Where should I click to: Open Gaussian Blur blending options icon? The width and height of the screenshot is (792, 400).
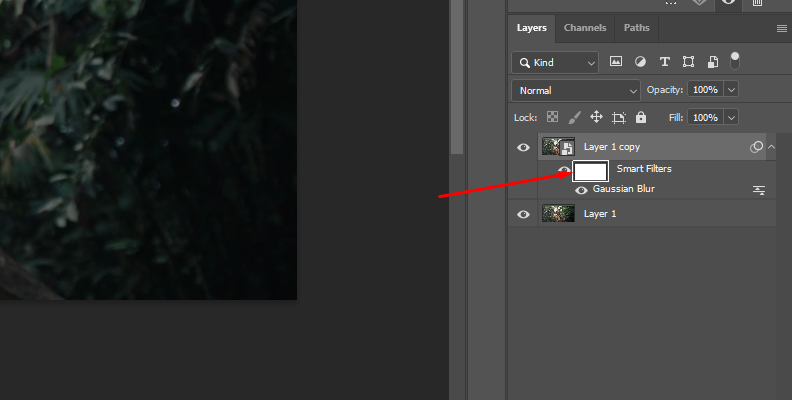(x=759, y=190)
